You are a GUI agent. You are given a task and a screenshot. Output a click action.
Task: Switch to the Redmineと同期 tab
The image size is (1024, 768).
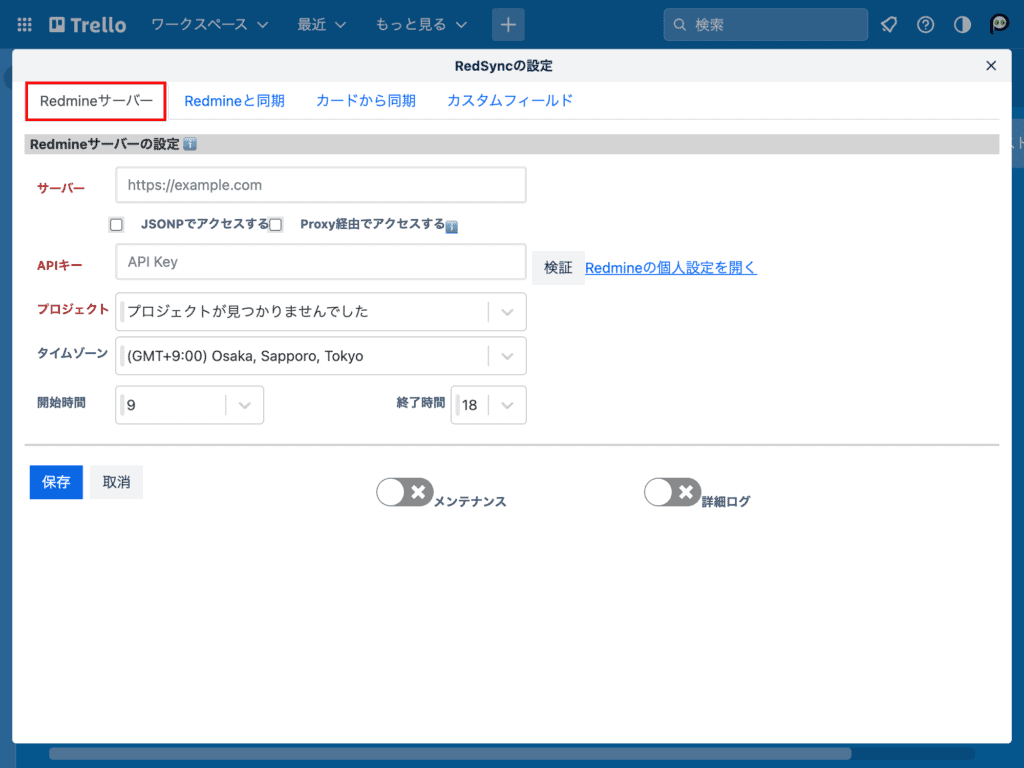coord(234,100)
